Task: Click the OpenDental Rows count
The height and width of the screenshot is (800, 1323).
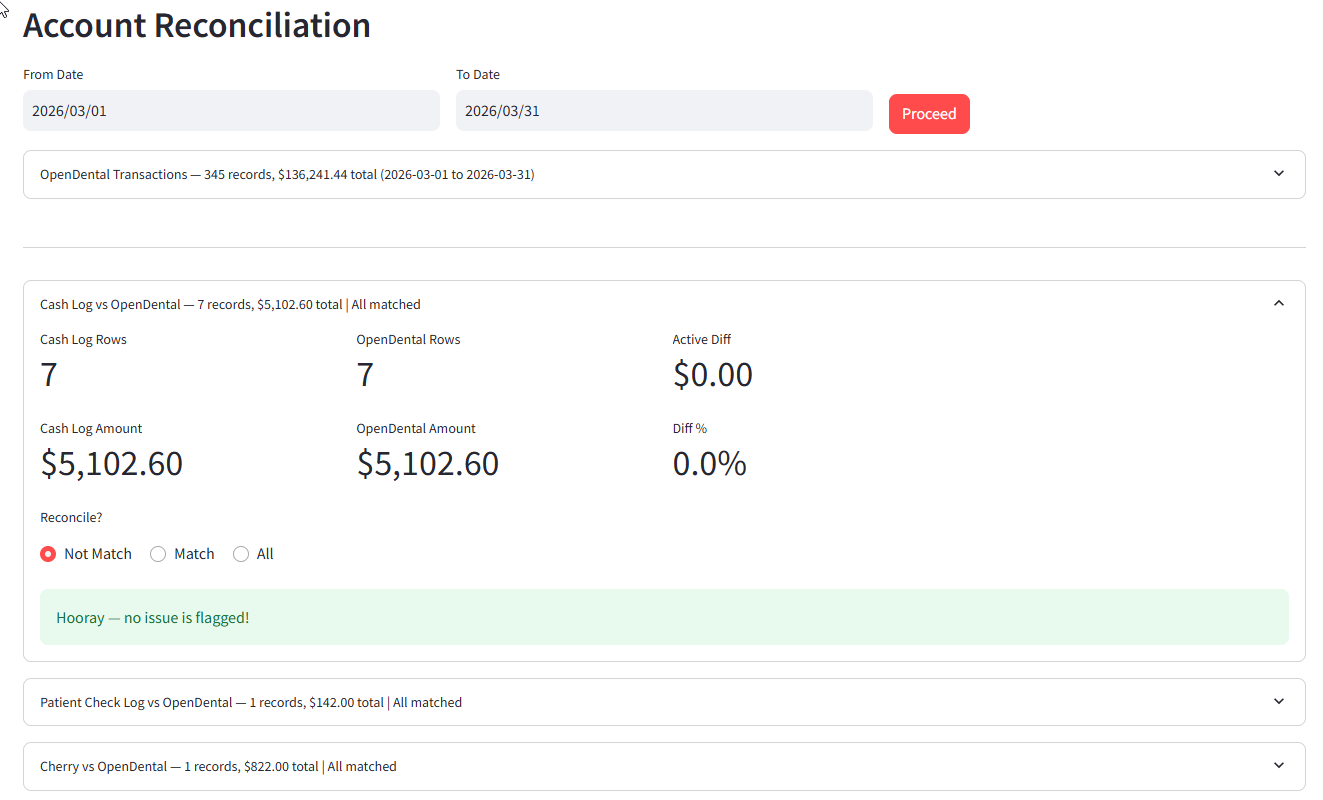Action: 364,374
